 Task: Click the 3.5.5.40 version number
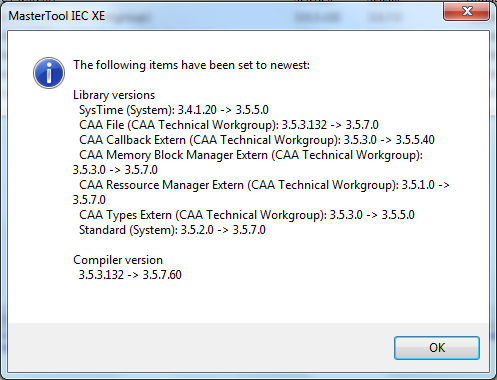click(x=415, y=140)
